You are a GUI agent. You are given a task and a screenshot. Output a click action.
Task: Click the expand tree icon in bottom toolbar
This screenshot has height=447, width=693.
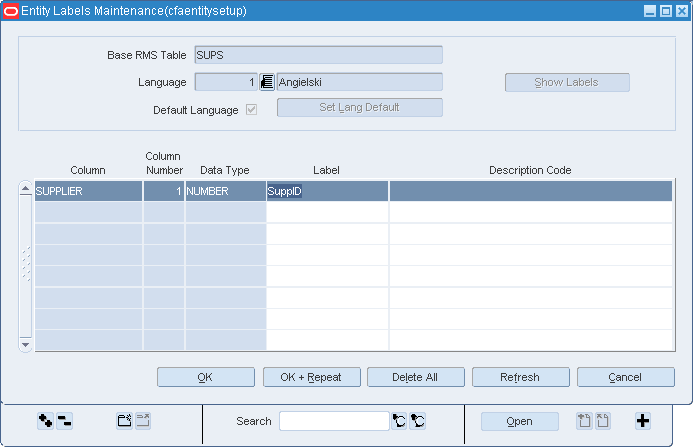click(46, 421)
